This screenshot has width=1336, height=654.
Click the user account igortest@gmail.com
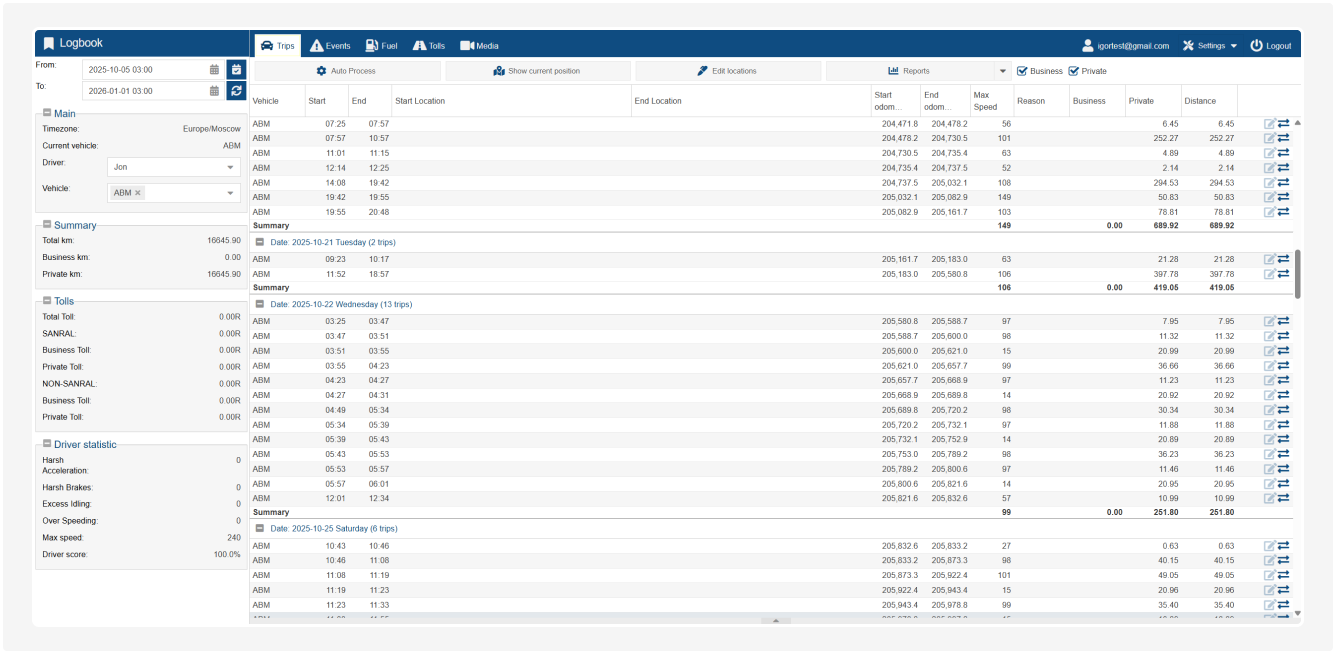[x=1125, y=45]
